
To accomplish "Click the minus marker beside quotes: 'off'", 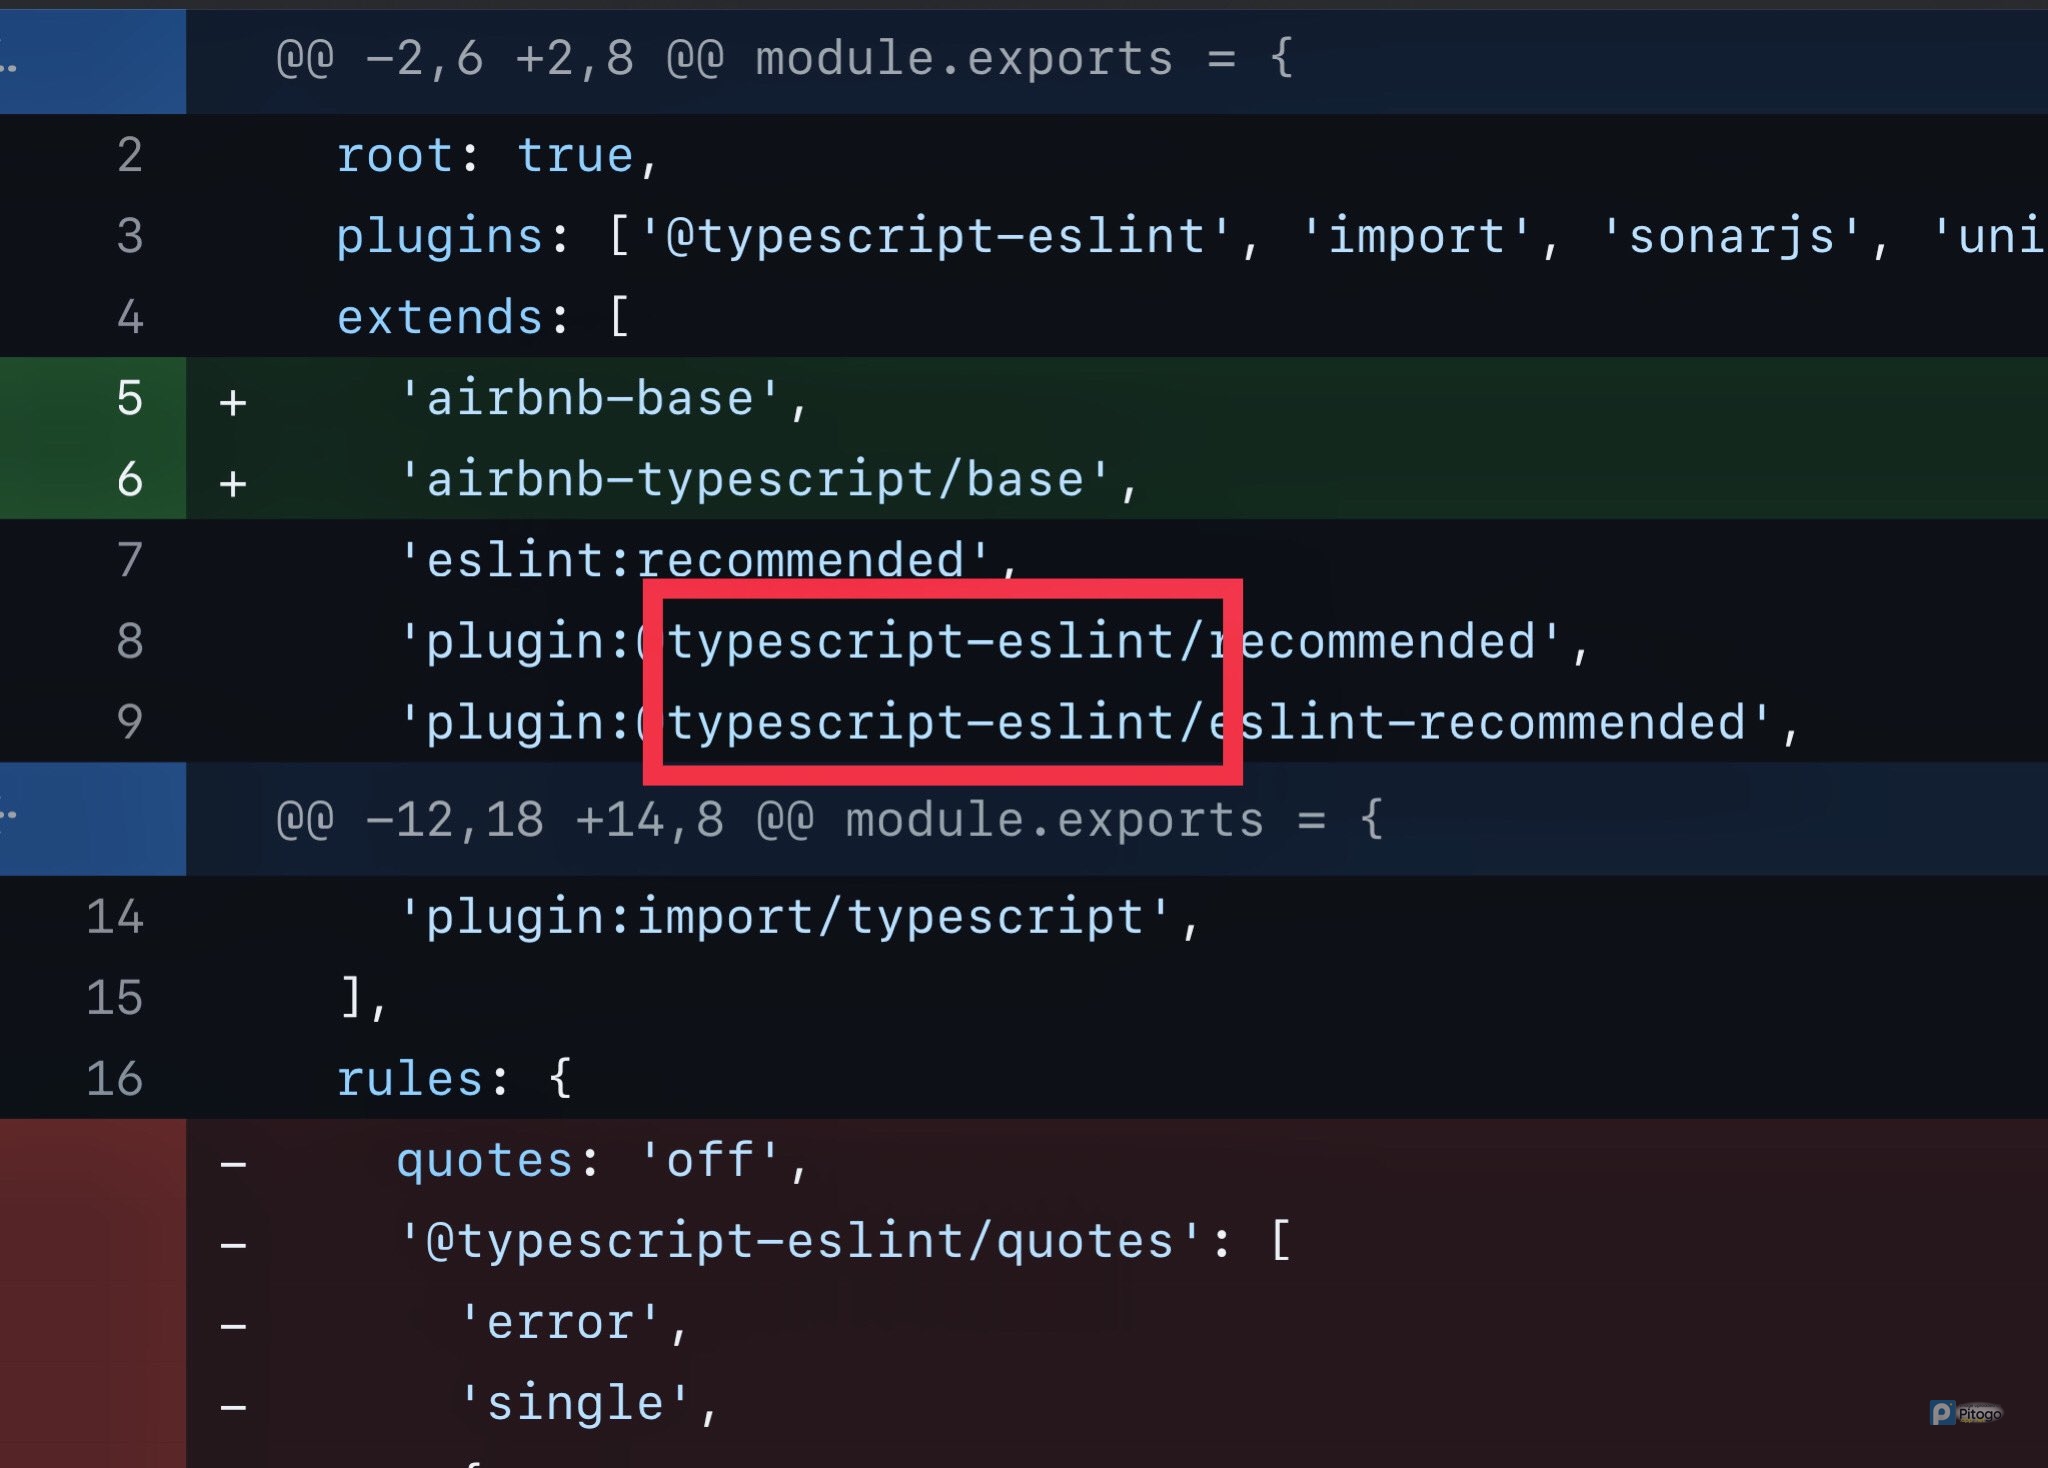I will point(233,1163).
